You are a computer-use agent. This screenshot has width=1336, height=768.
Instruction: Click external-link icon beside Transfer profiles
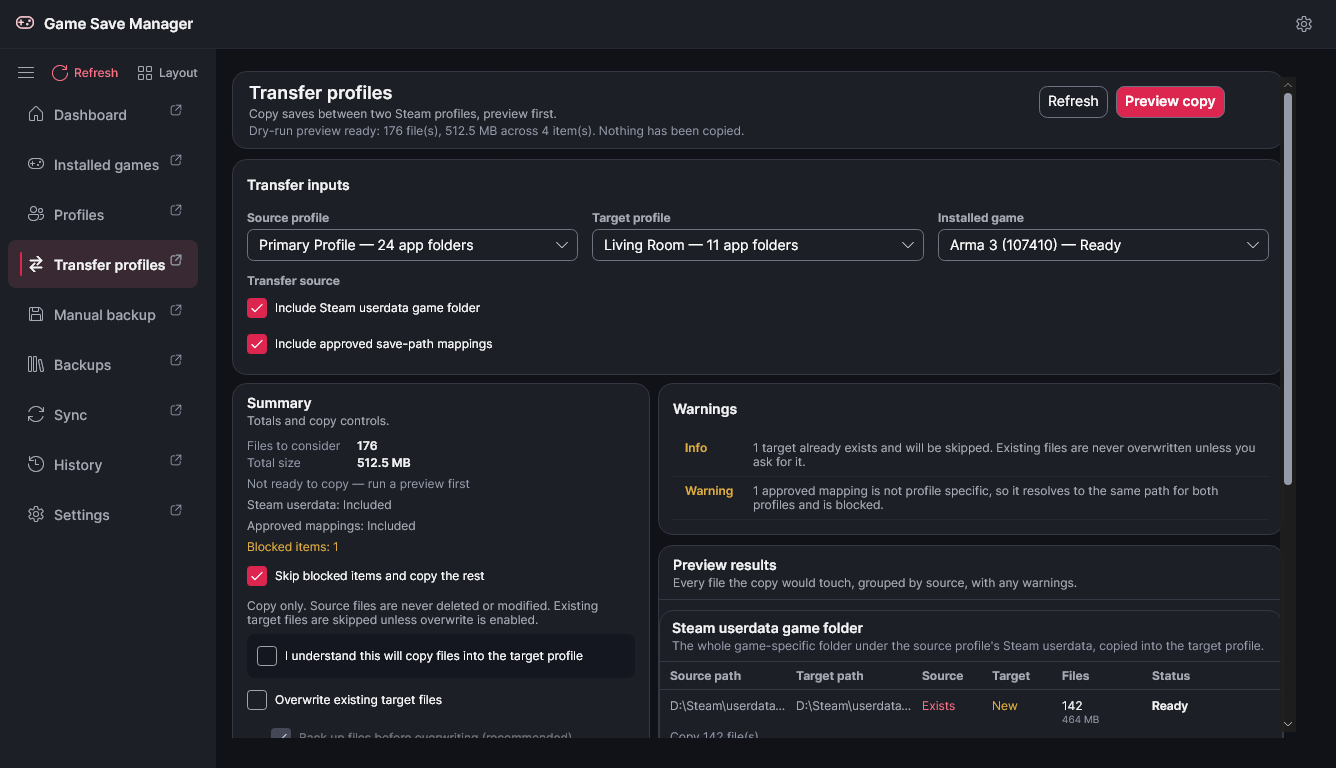click(x=176, y=260)
